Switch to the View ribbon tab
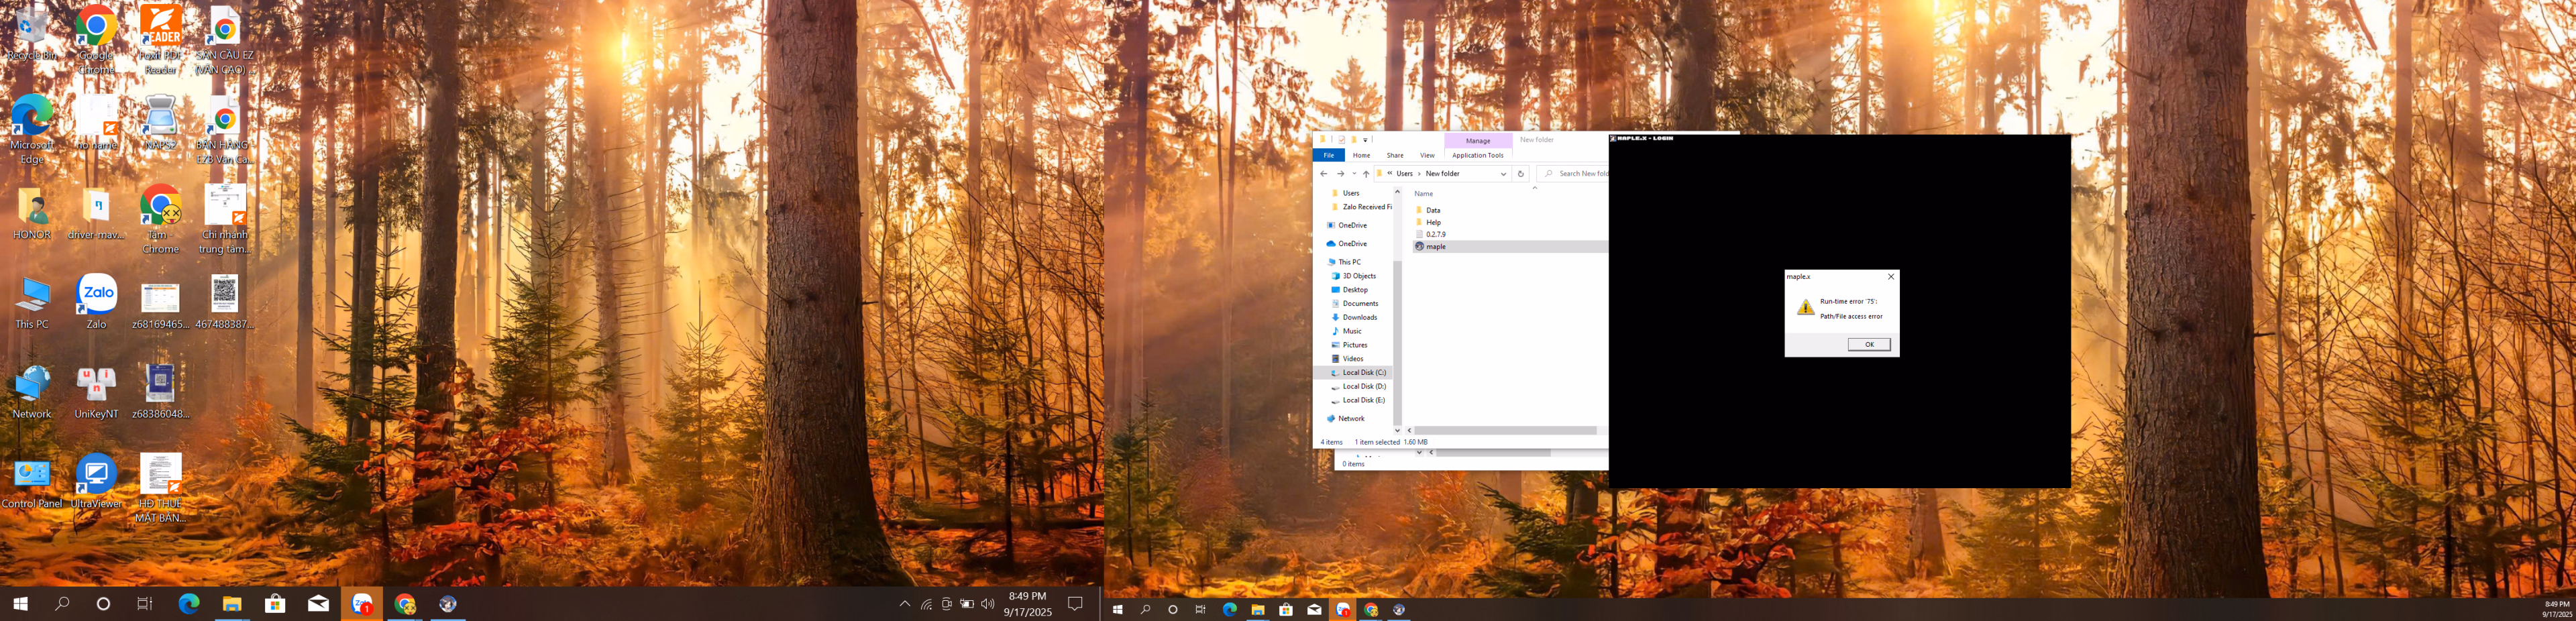 [x=1427, y=155]
